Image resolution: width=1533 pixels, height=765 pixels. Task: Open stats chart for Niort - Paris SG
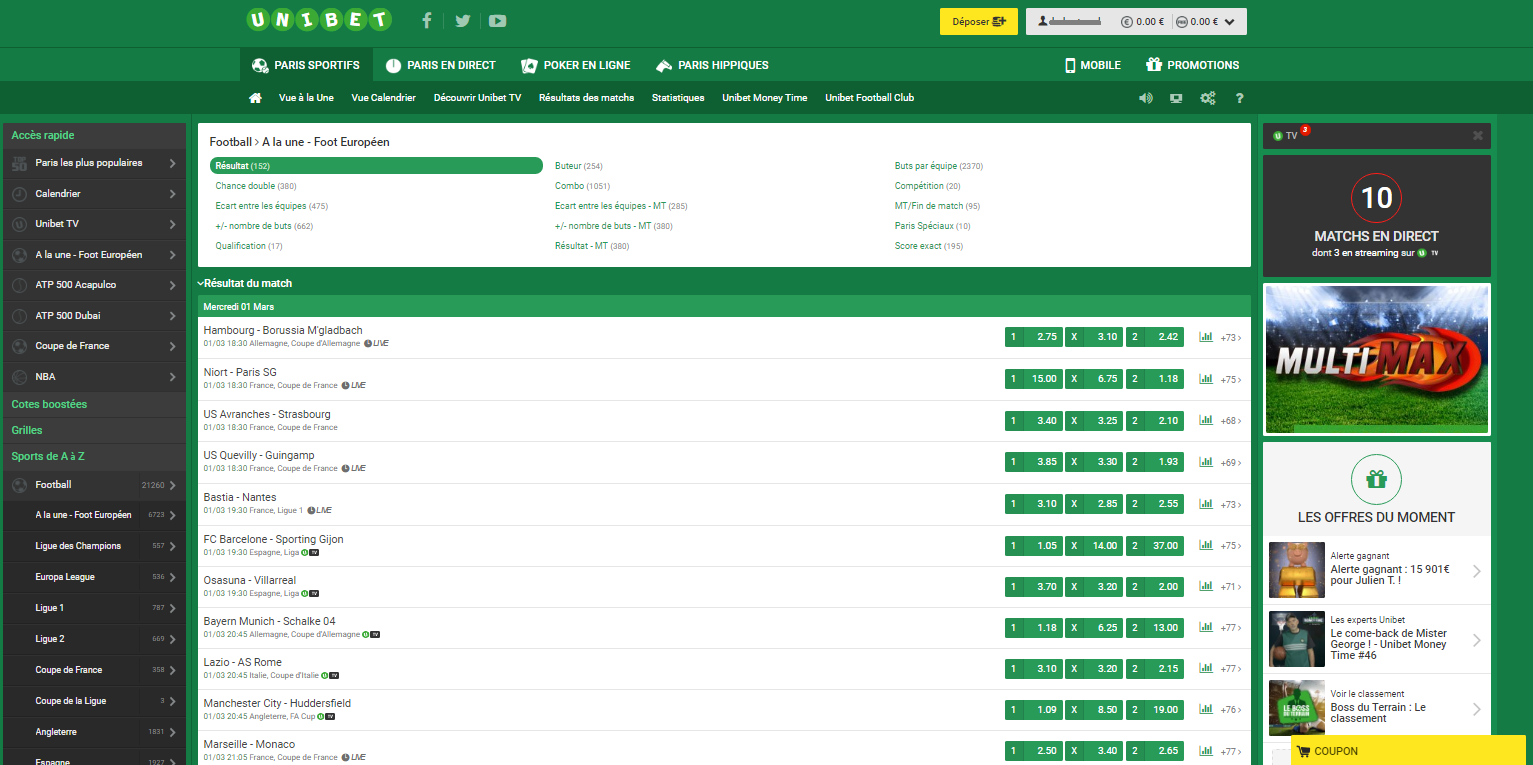[x=1206, y=380]
